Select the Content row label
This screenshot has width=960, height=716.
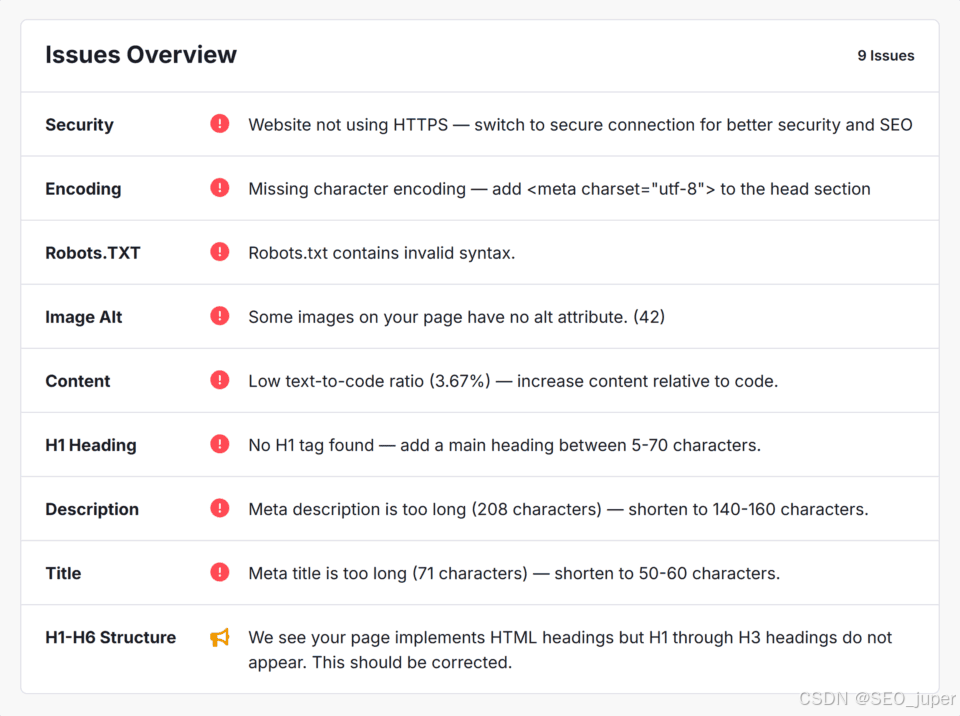(x=78, y=381)
